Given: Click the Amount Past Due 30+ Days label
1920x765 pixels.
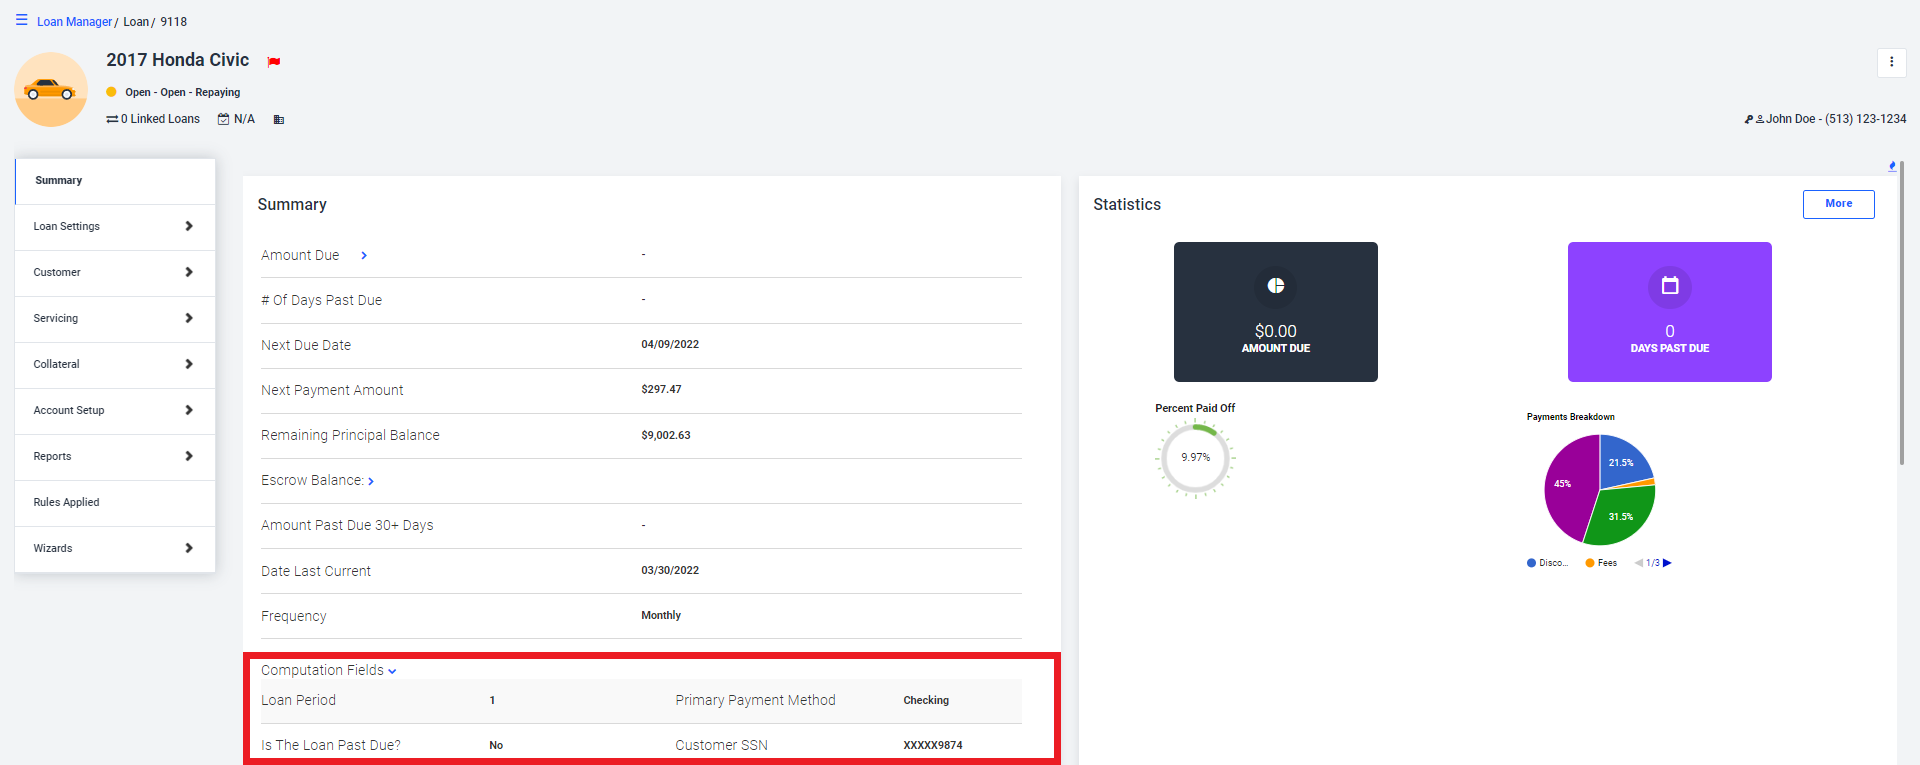Looking at the screenshot, I should point(347,526).
